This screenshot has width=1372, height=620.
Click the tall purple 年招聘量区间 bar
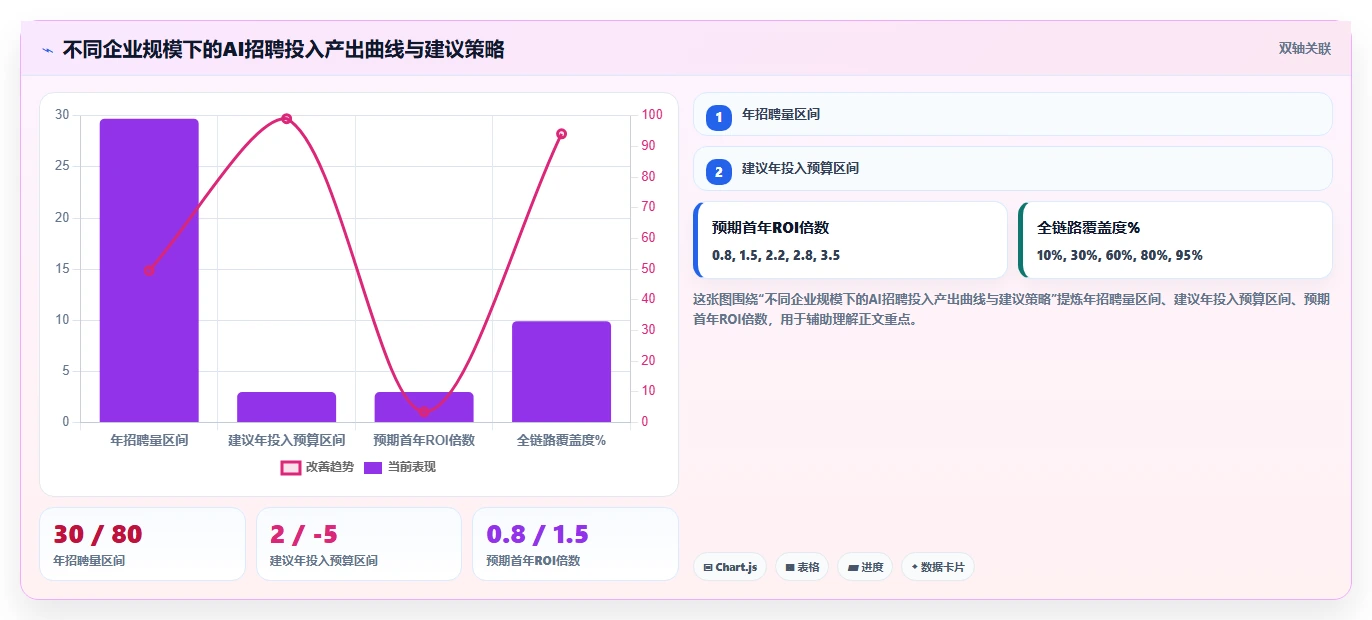click(x=149, y=270)
